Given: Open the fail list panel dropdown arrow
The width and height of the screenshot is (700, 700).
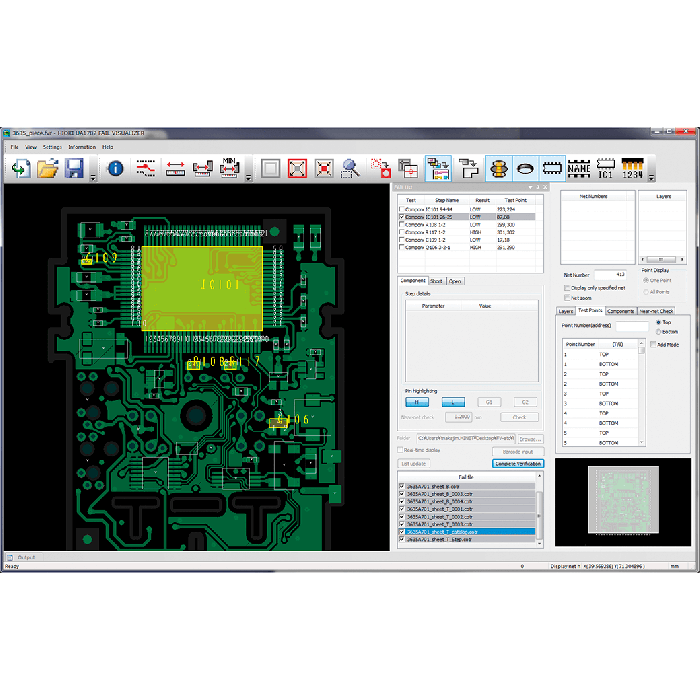Looking at the screenshot, I should click(x=530, y=188).
